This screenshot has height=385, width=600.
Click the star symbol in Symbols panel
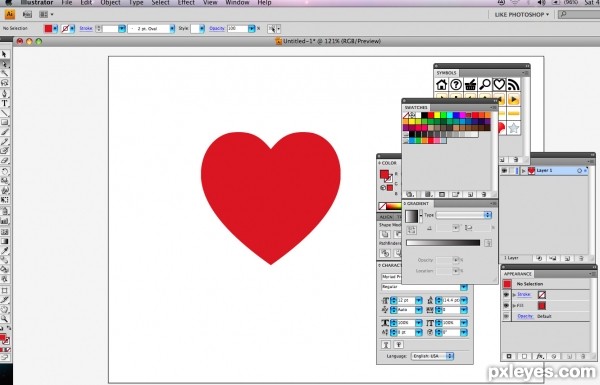pos(514,128)
